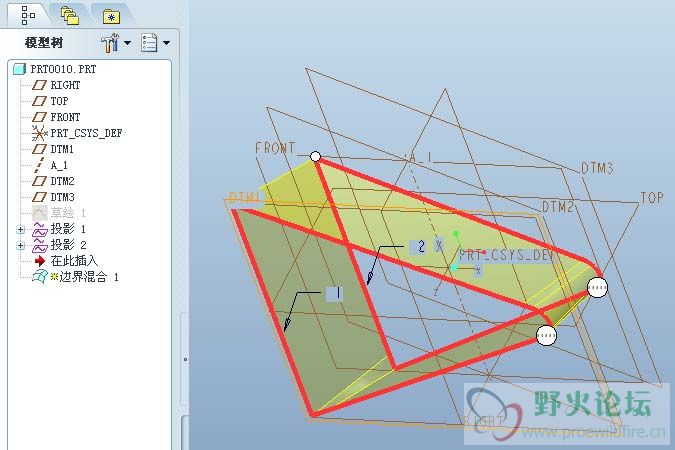Expand the 投影 2 feature node
The image size is (675, 450).
(20, 245)
